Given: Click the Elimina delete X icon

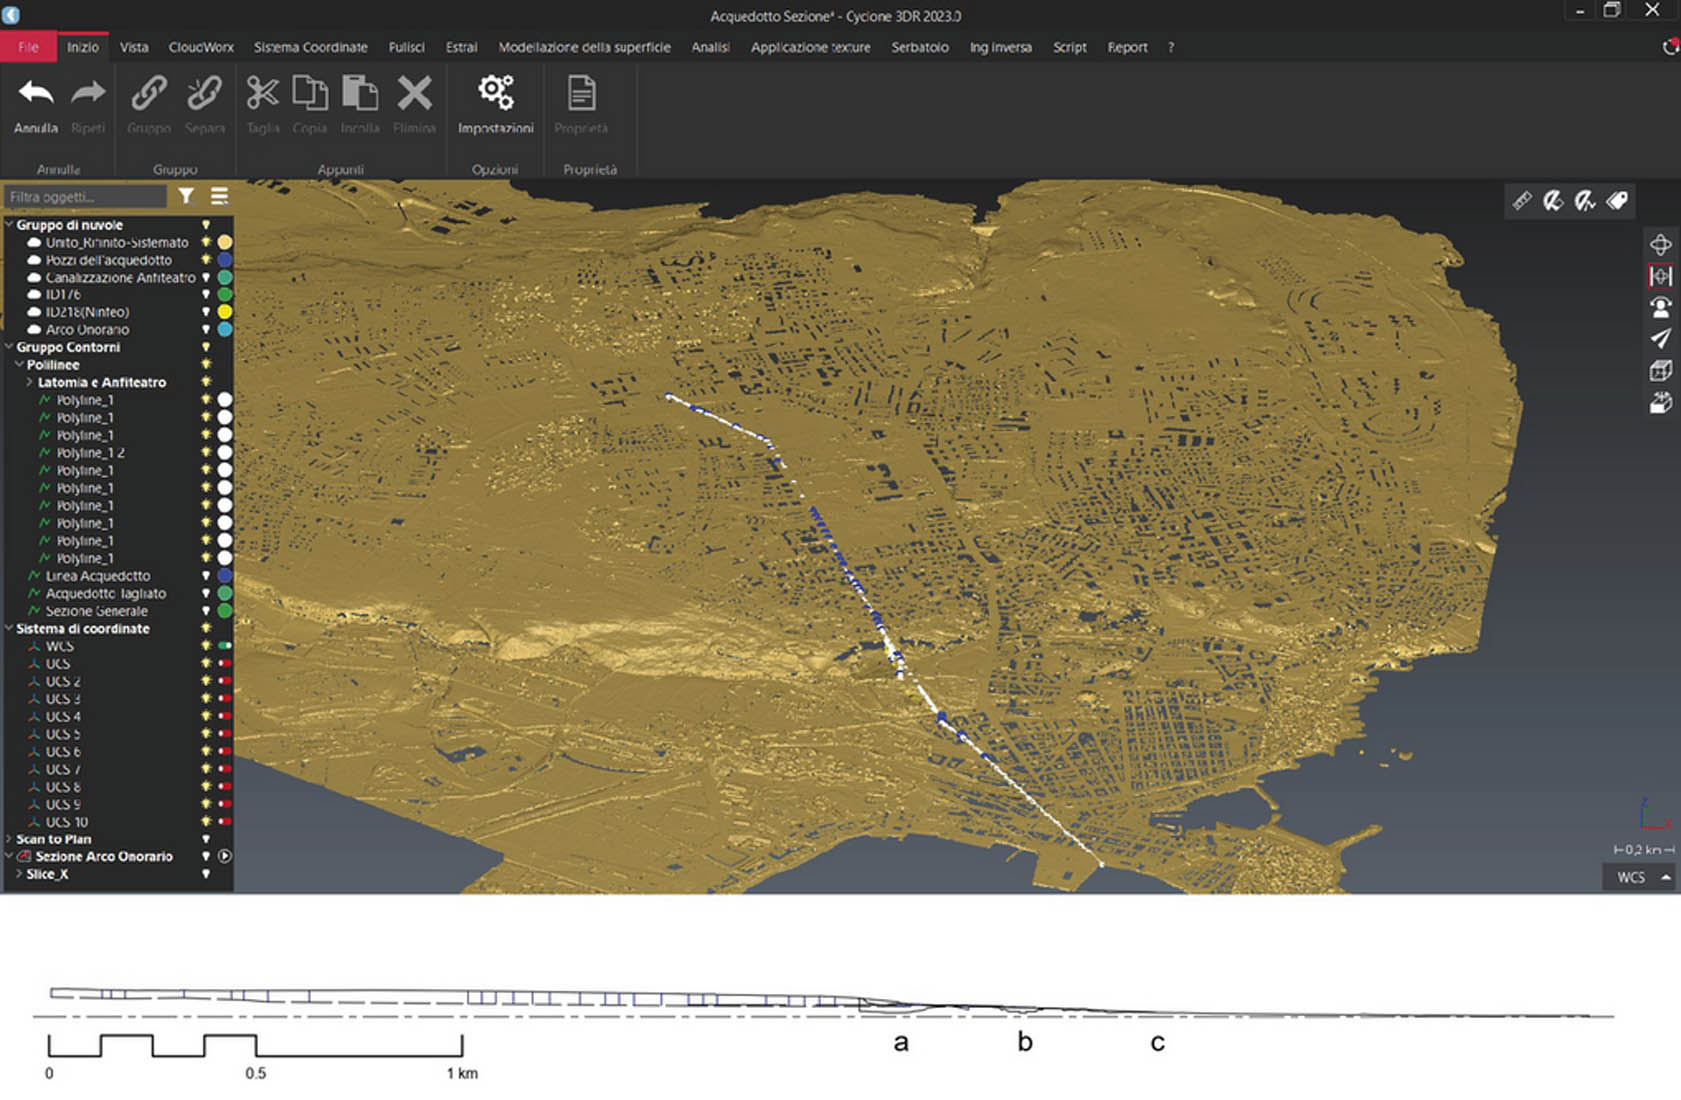Looking at the screenshot, I should pos(414,94).
